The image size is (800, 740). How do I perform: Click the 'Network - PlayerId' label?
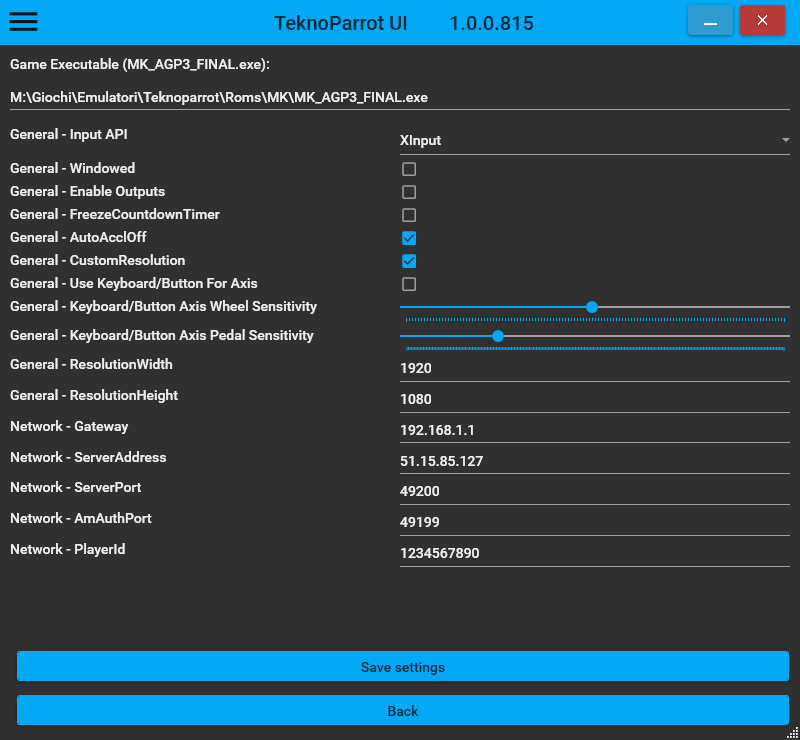pyautogui.click(x=68, y=550)
